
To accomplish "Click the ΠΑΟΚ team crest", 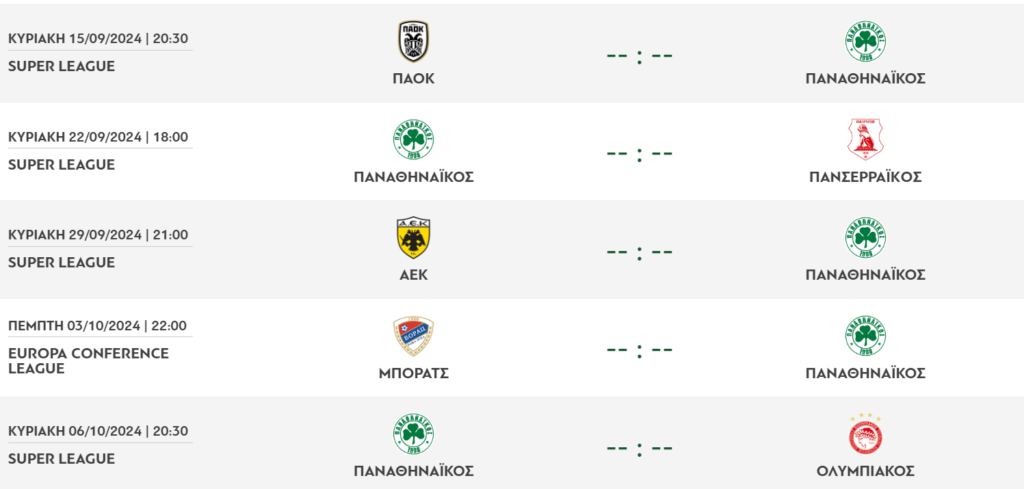I will tap(413, 42).
